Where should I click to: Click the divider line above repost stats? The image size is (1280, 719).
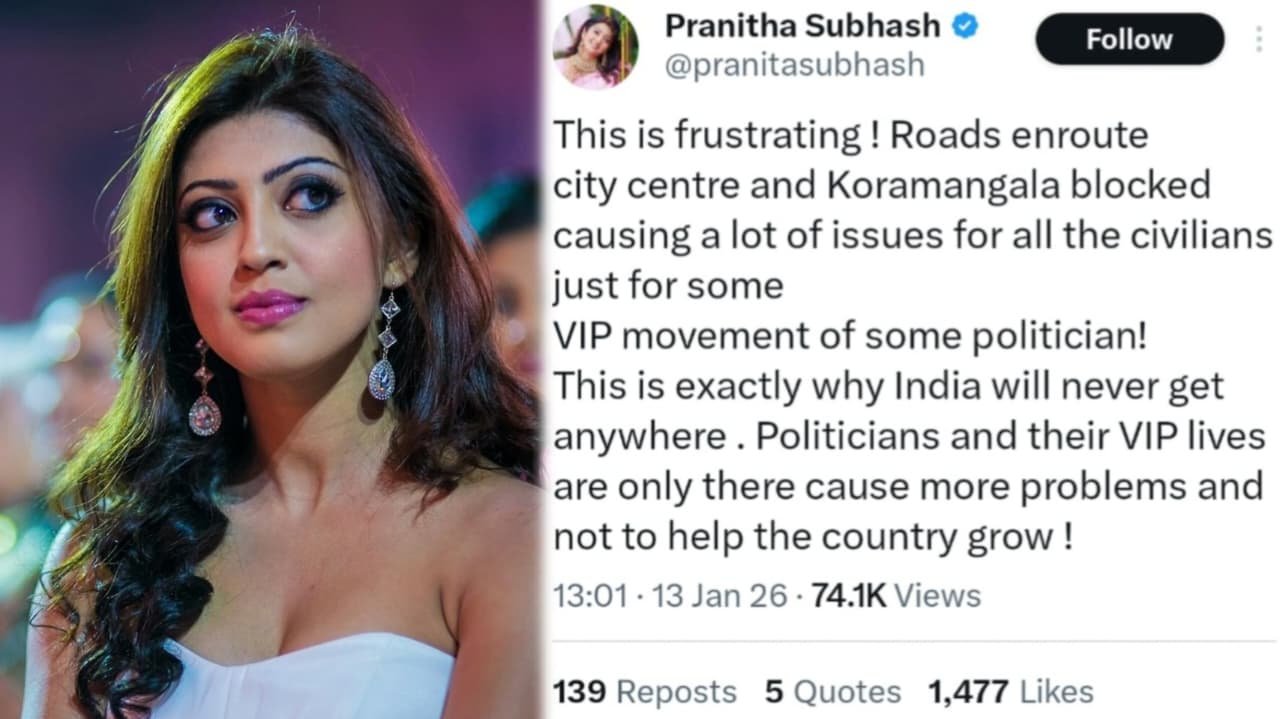point(914,641)
